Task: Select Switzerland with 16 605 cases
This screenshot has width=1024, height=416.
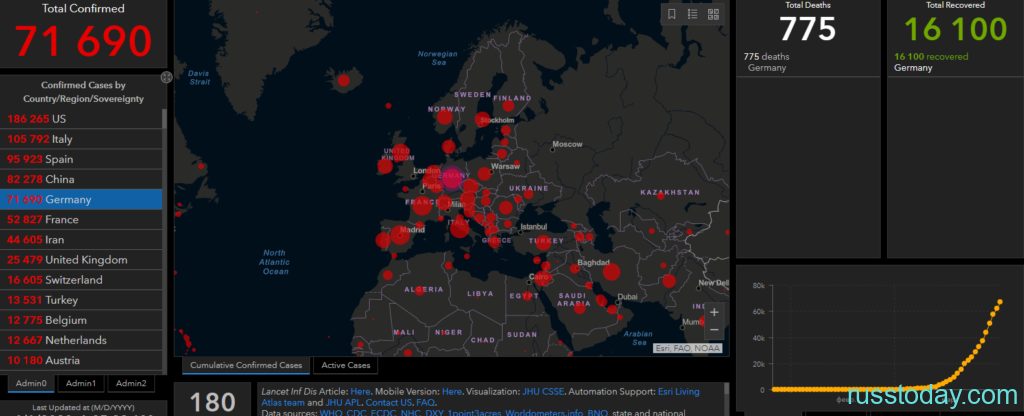Action: (x=81, y=280)
